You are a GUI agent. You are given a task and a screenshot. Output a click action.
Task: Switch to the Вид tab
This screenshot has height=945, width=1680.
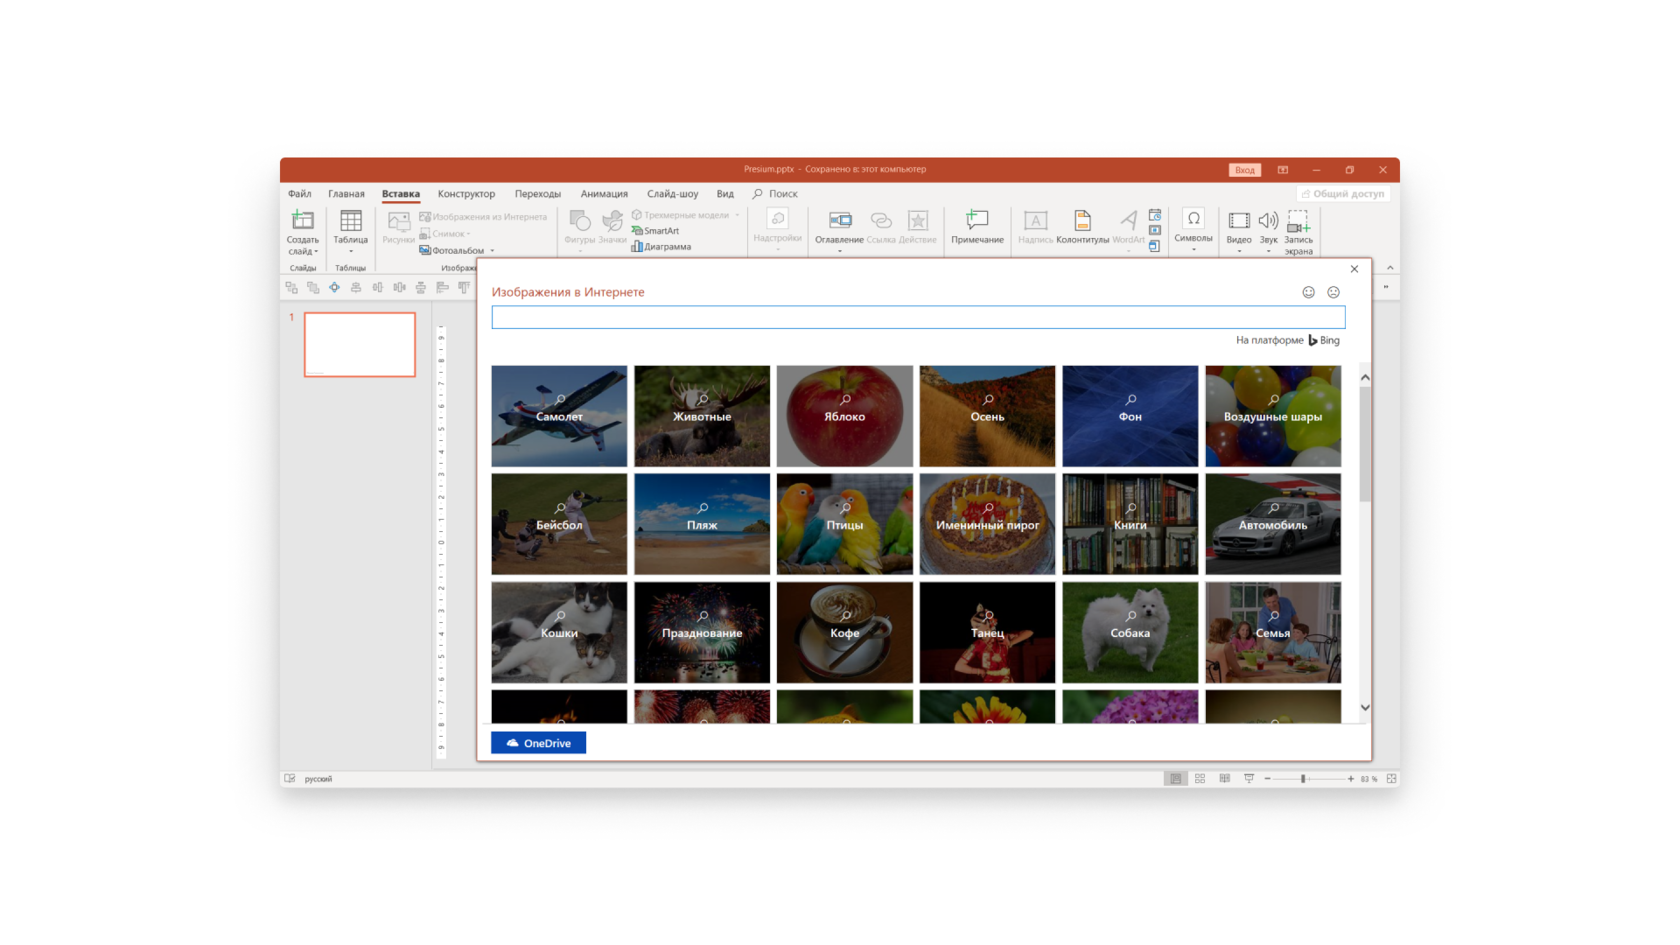[725, 194]
